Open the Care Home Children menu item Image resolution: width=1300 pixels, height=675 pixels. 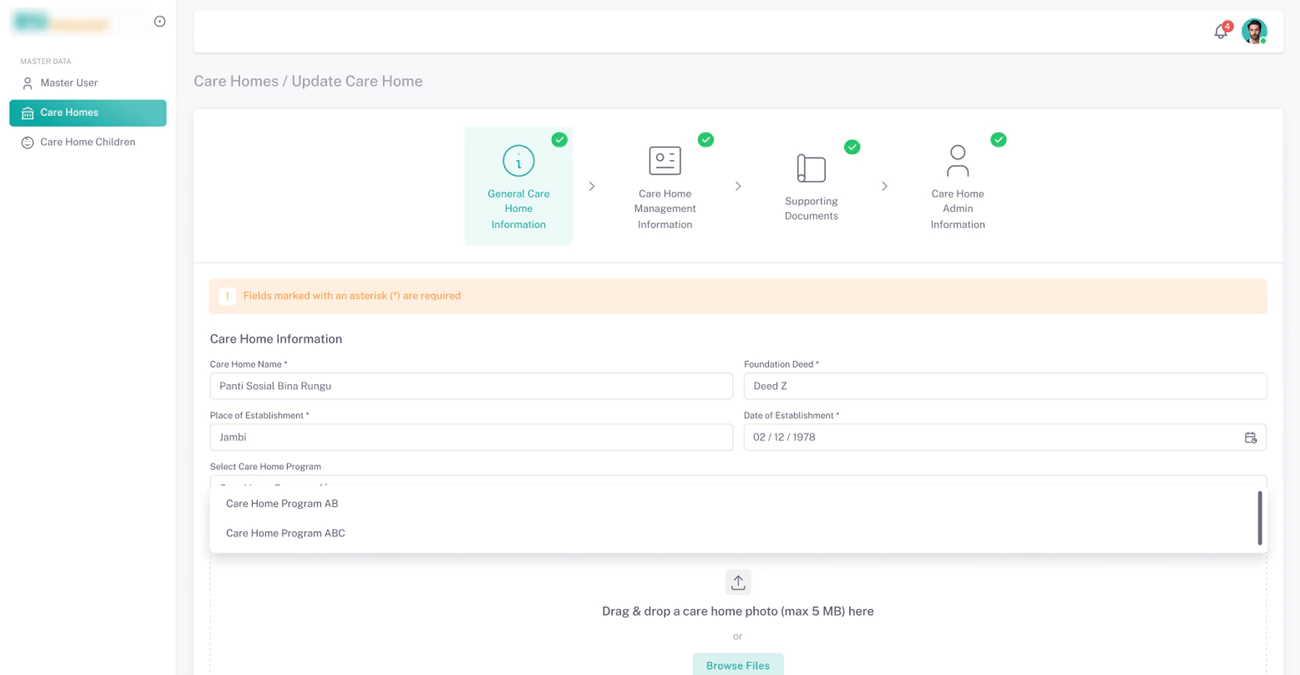88,142
